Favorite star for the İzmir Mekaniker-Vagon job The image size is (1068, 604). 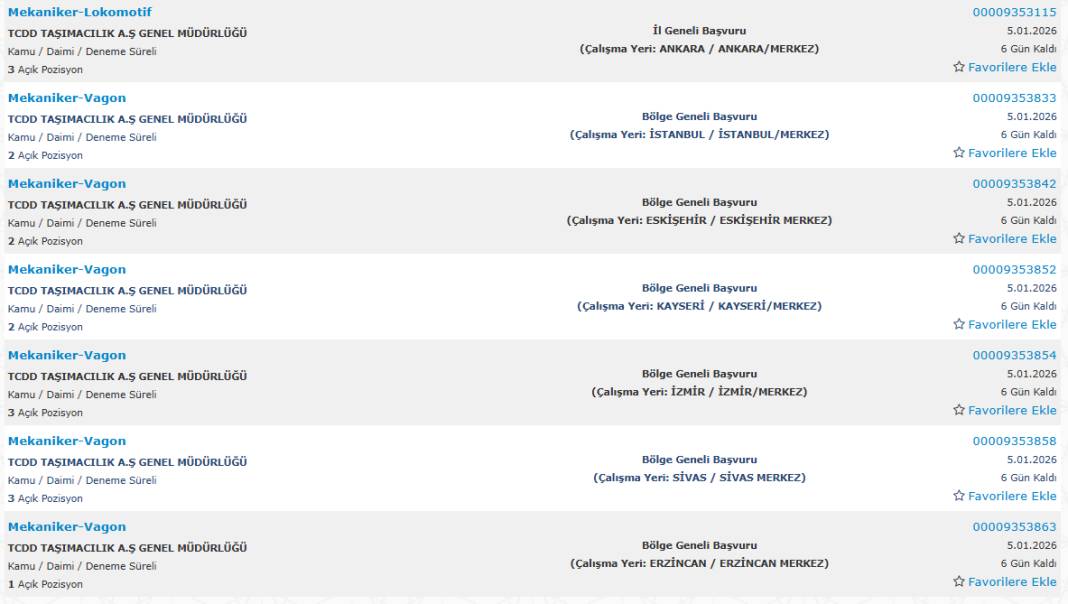coord(959,410)
